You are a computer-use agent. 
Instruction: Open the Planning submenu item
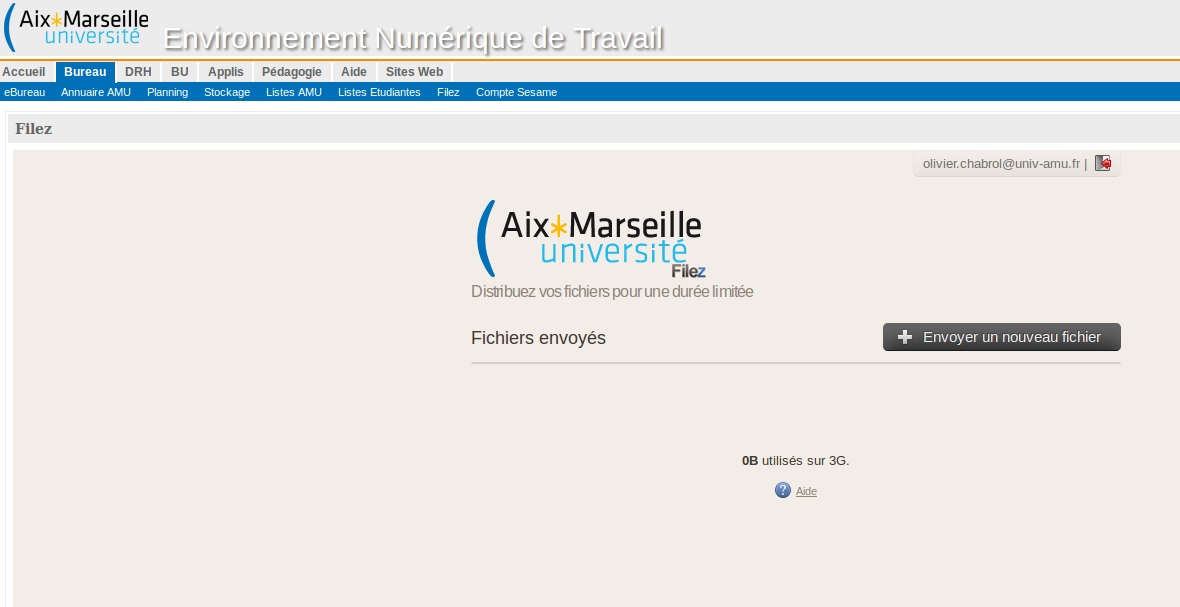(167, 92)
